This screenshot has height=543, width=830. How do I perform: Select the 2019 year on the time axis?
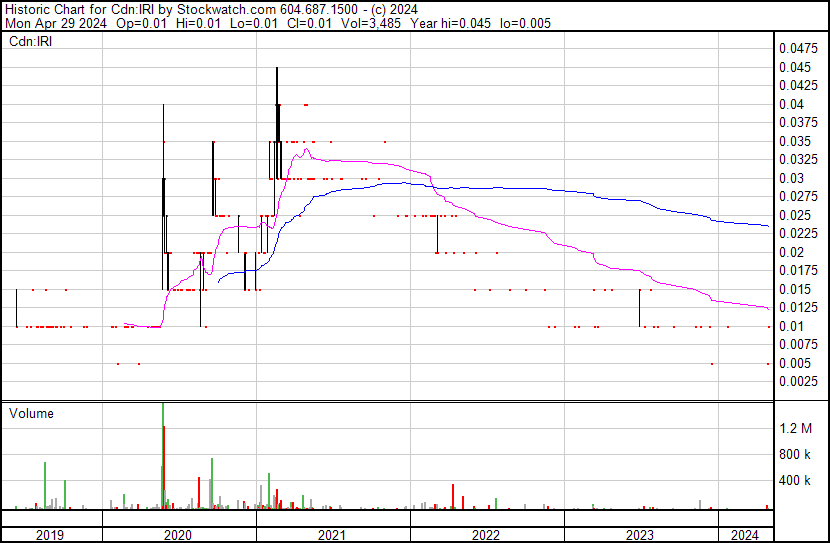(x=50, y=535)
